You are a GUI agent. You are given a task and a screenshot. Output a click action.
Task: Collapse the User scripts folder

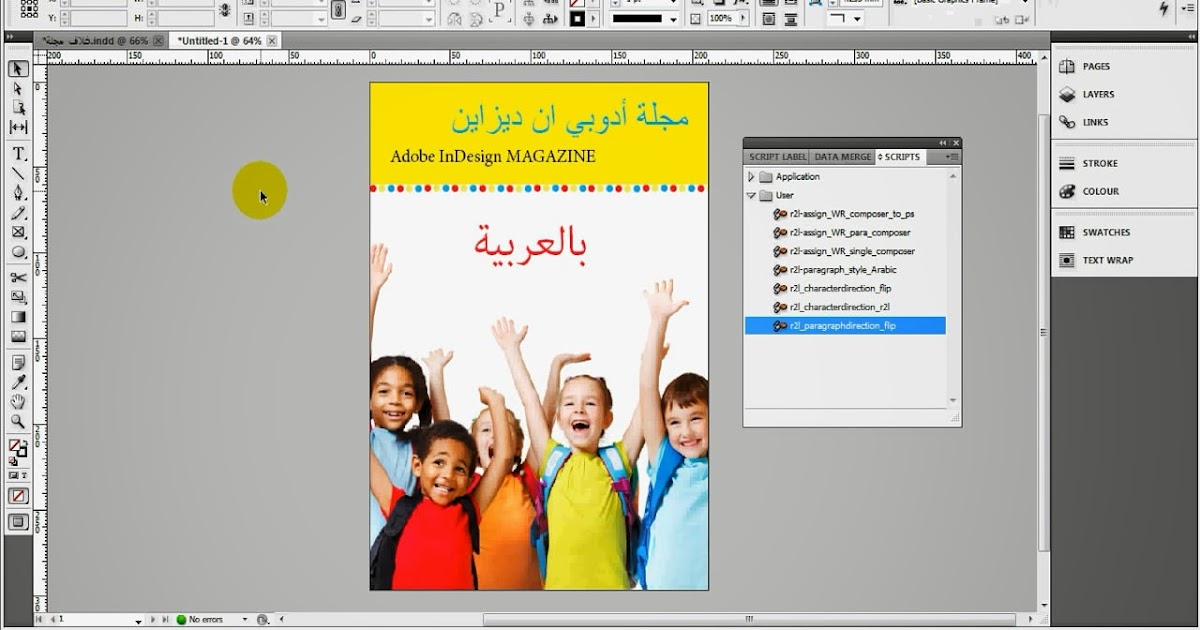click(x=752, y=196)
